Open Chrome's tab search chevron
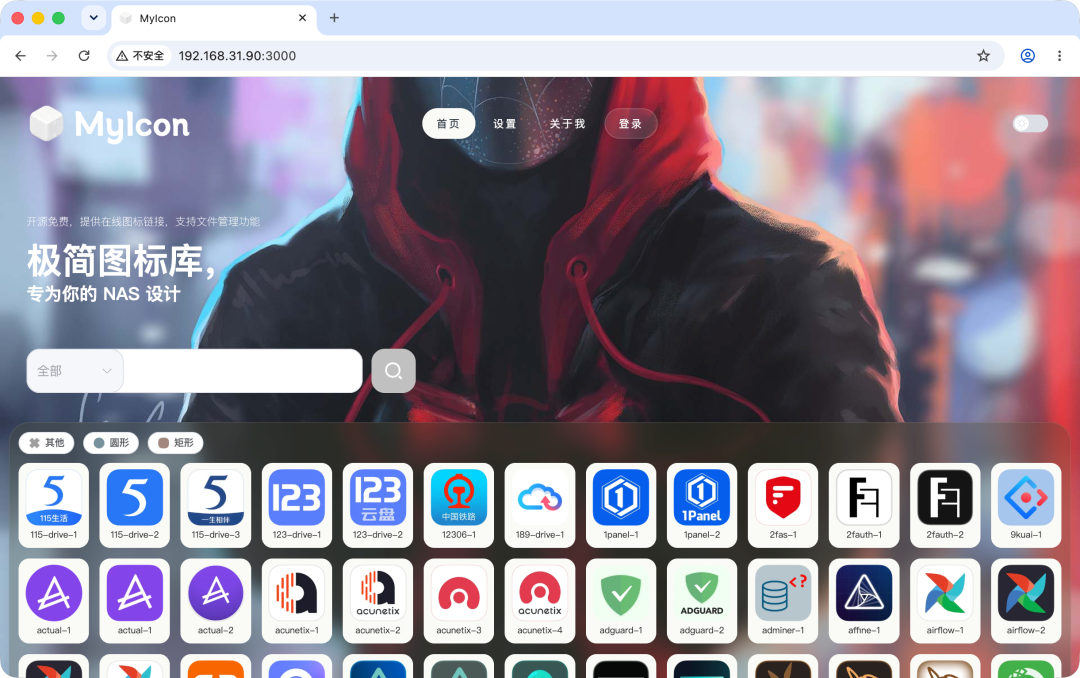The width and height of the screenshot is (1080, 678). point(94,18)
